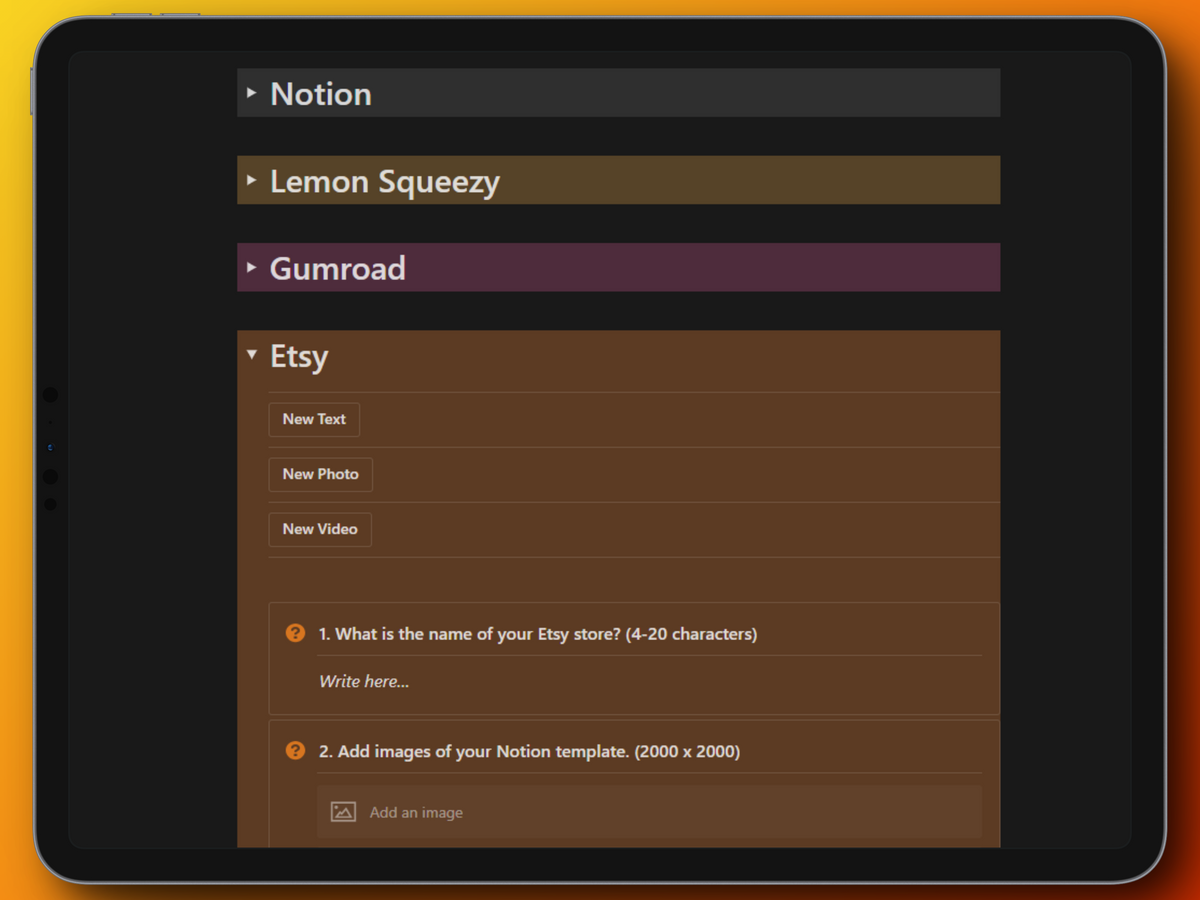The width and height of the screenshot is (1200, 900).
Task: Click the blue sensor dot on tablet bezel
Action: coord(50,447)
